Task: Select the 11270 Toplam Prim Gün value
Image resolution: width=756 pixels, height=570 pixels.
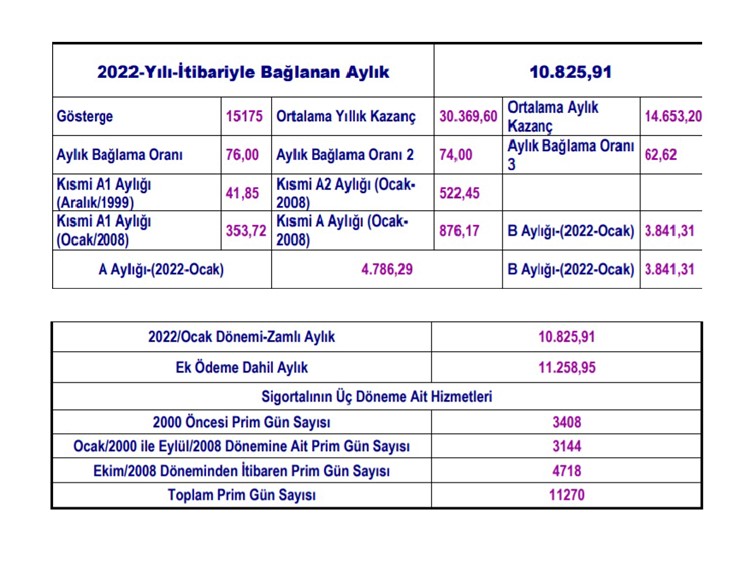Action: [x=566, y=494]
